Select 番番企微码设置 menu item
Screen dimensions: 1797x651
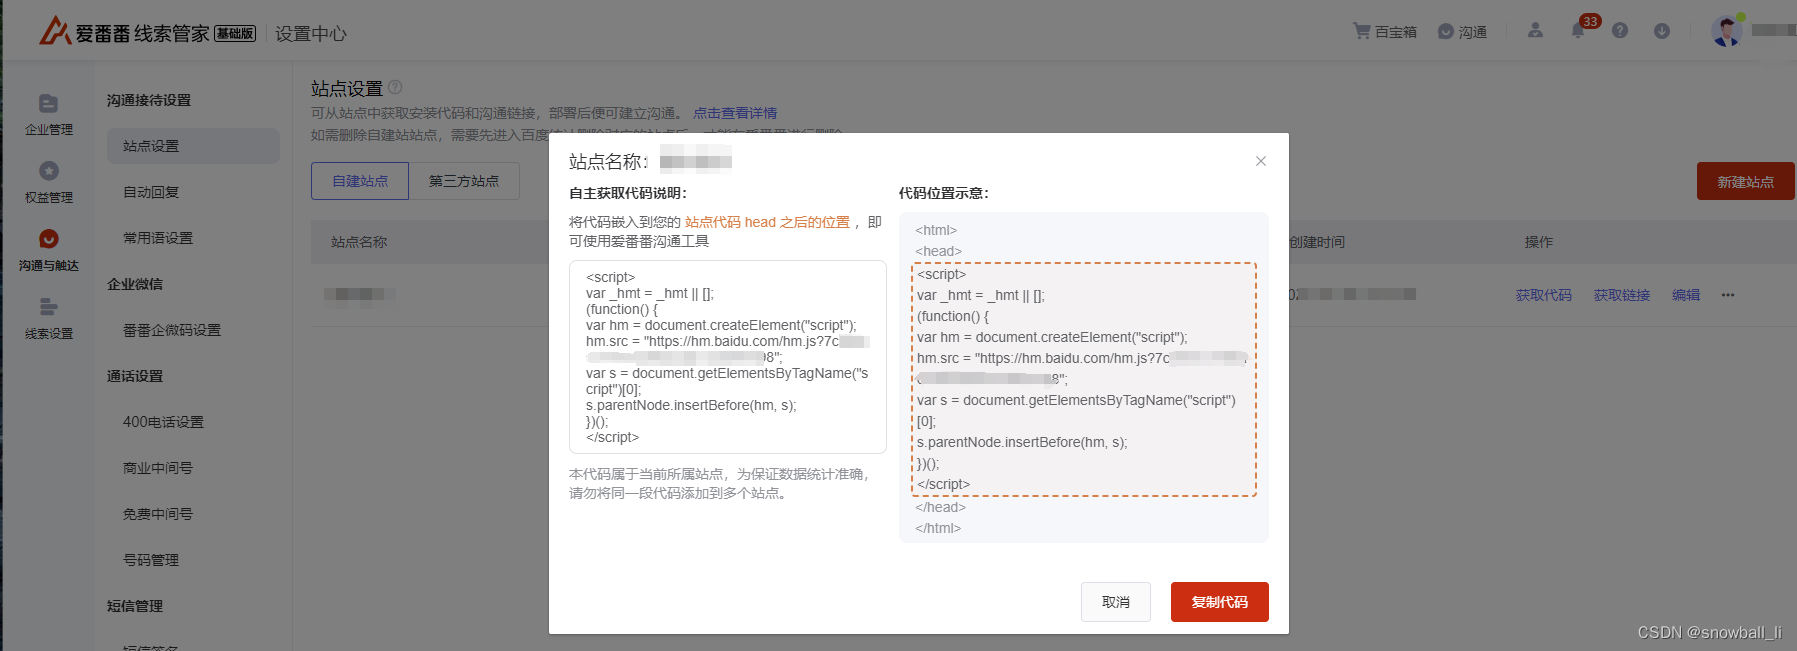click(x=172, y=330)
